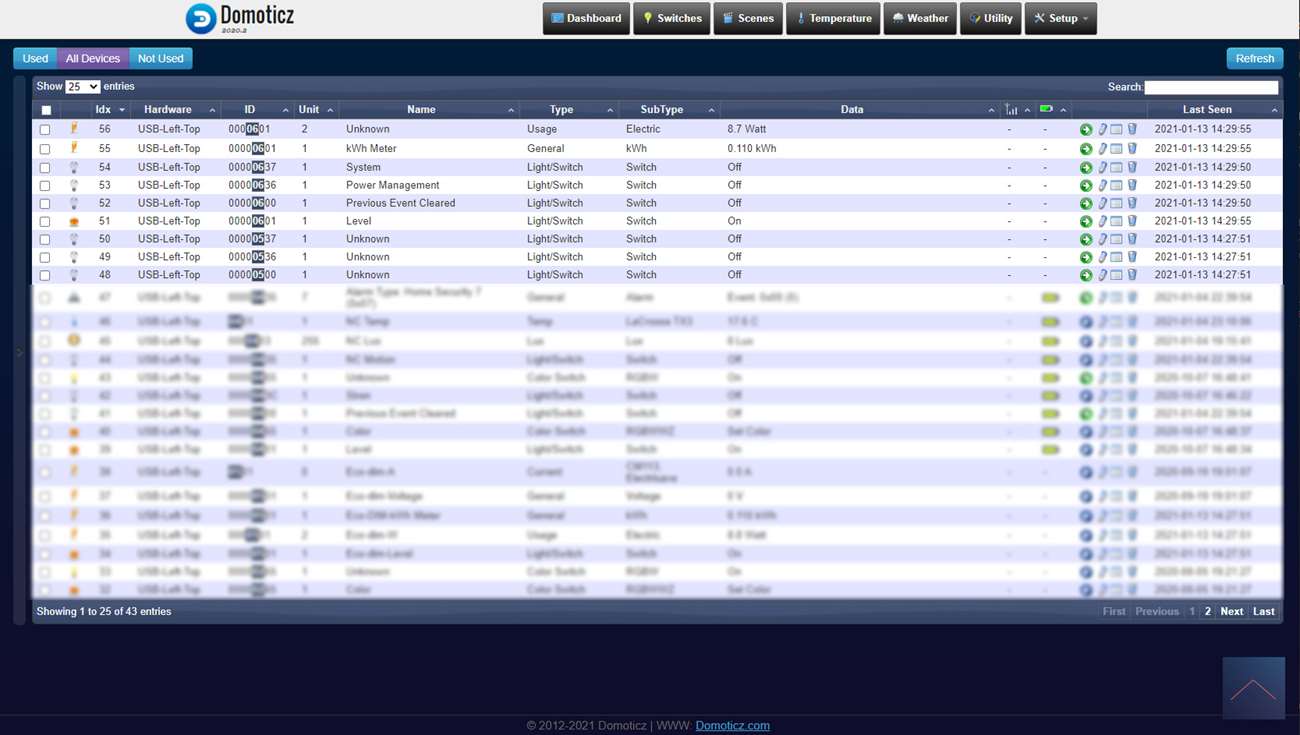Check the box for device Idx 55
The height and width of the screenshot is (735, 1300).
pyautogui.click(x=45, y=149)
